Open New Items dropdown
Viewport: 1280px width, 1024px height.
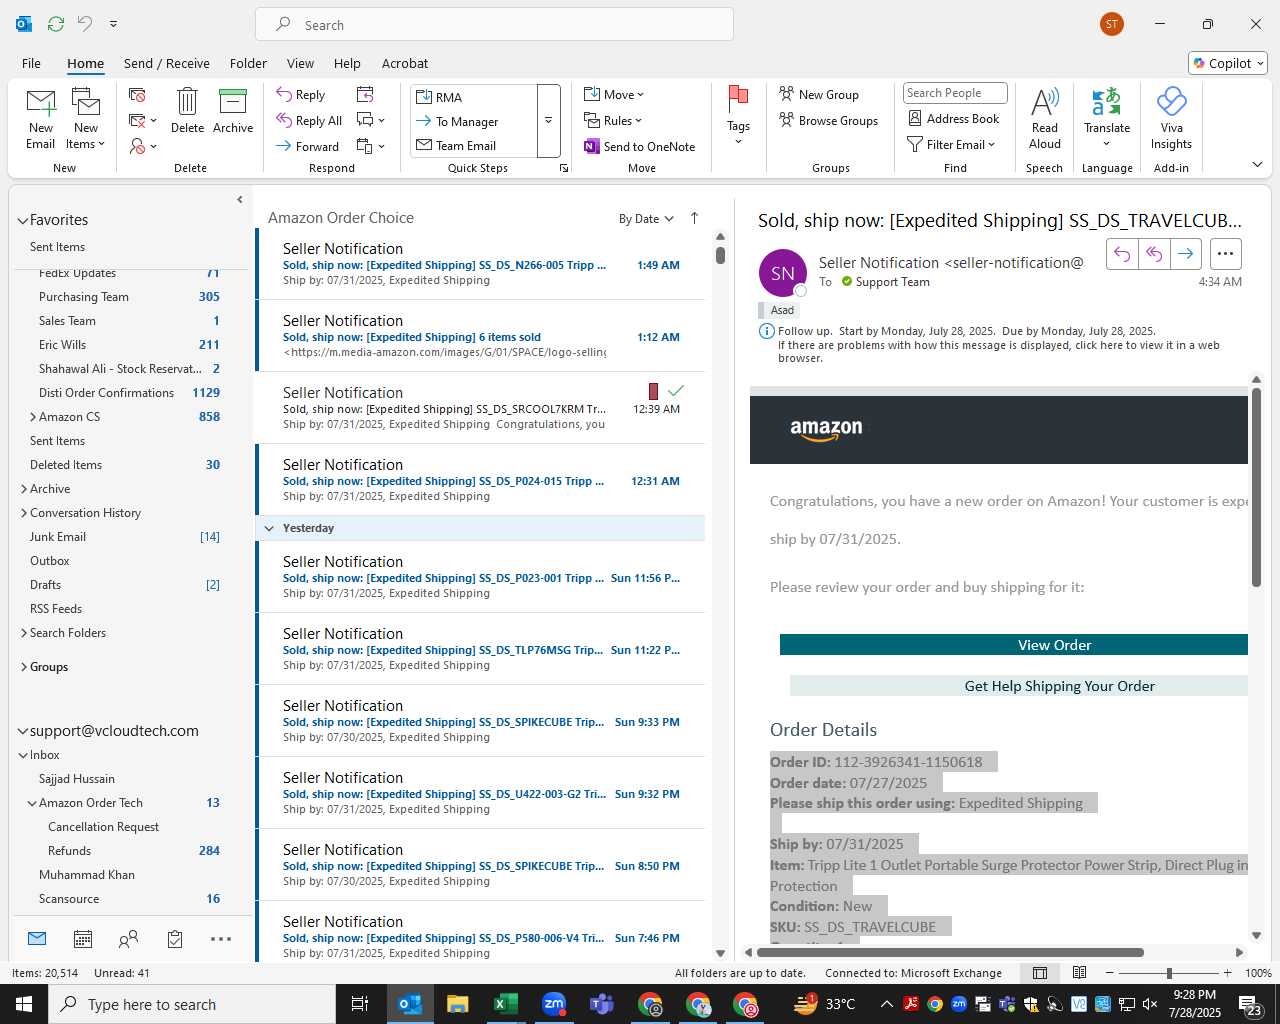coord(86,118)
